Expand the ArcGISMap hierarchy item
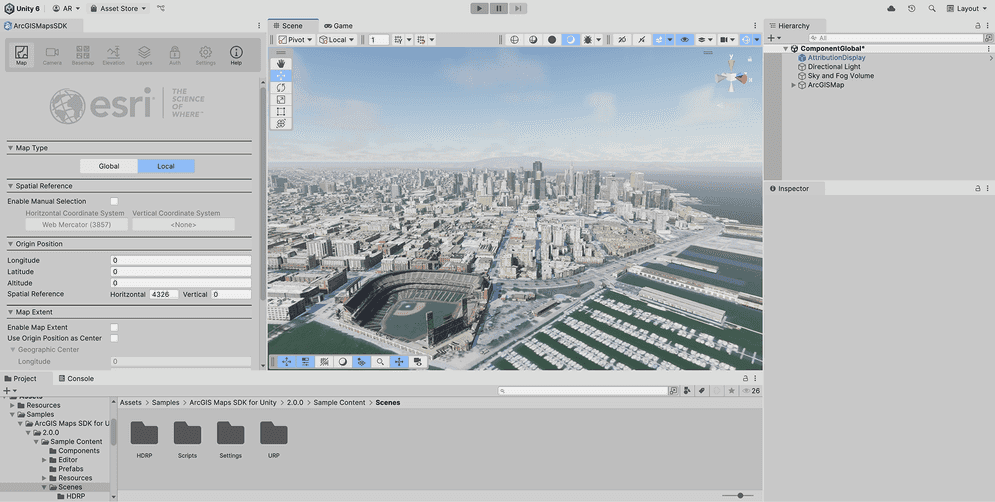 (x=793, y=85)
